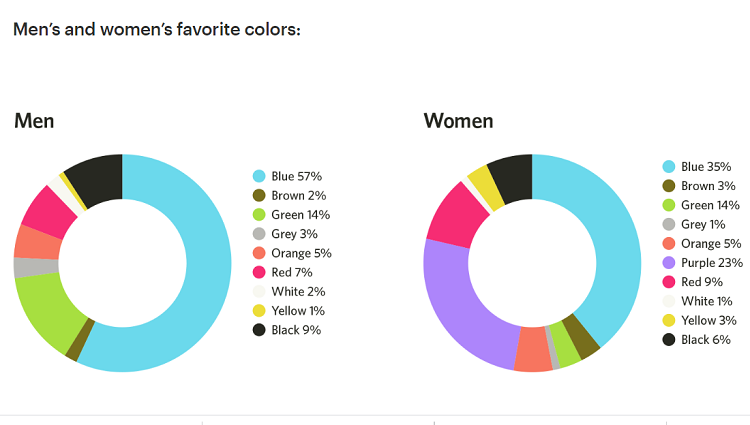Select the Grey 3% legend entry under Men
Image resolution: width=750 pixels, height=425 pixels.
pos(285,234)
